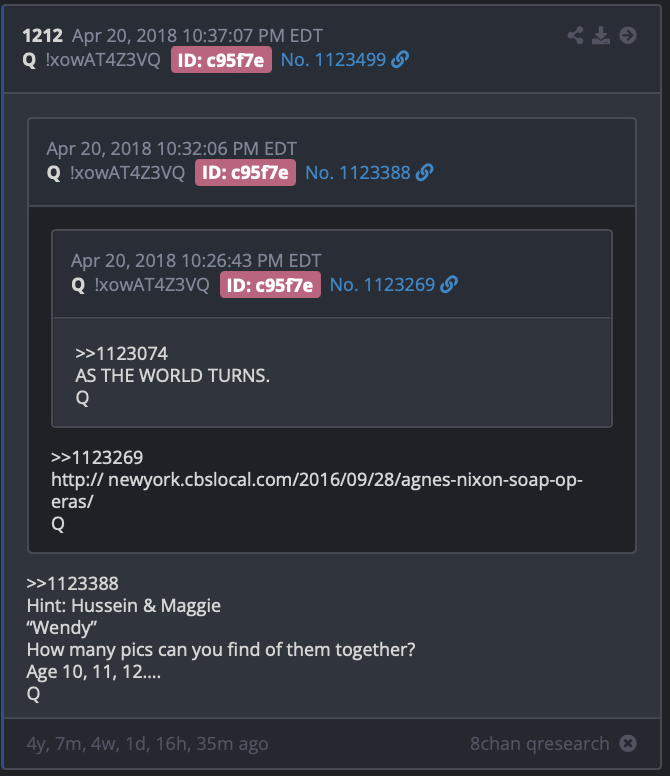Follow the >>1123074 reply reference
Image resolution: width=670 pixels, height=776 pixels.
122,353
